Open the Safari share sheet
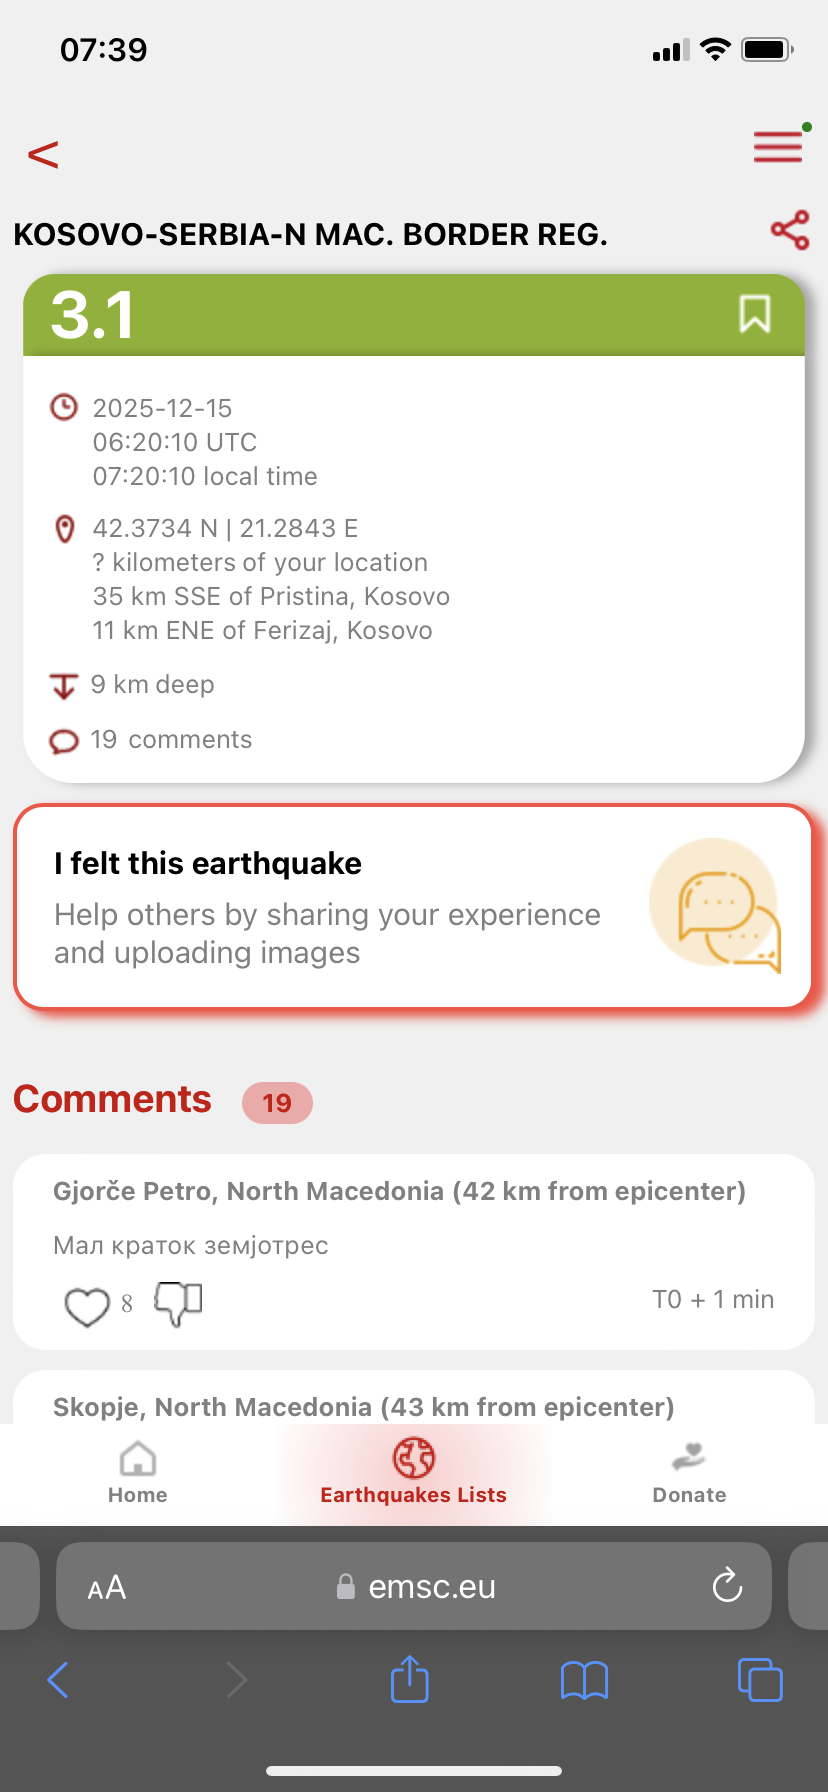 [409, 1679]
